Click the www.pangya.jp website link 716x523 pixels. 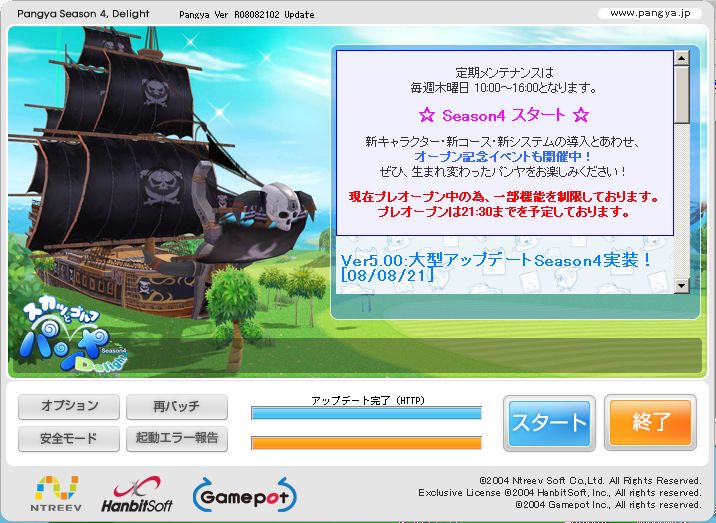(x=650, y=13)
